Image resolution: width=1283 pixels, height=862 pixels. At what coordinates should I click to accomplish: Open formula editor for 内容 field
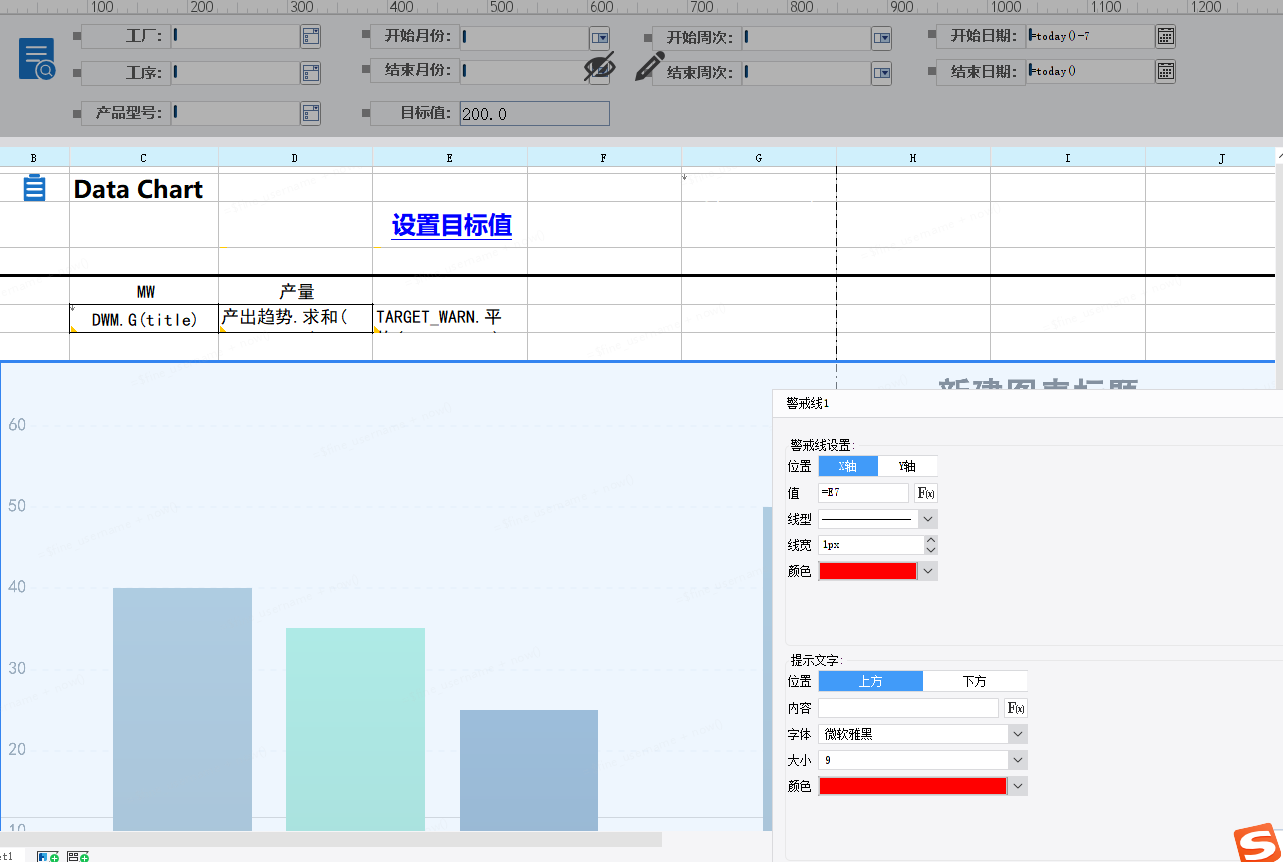click(1015, 708)
